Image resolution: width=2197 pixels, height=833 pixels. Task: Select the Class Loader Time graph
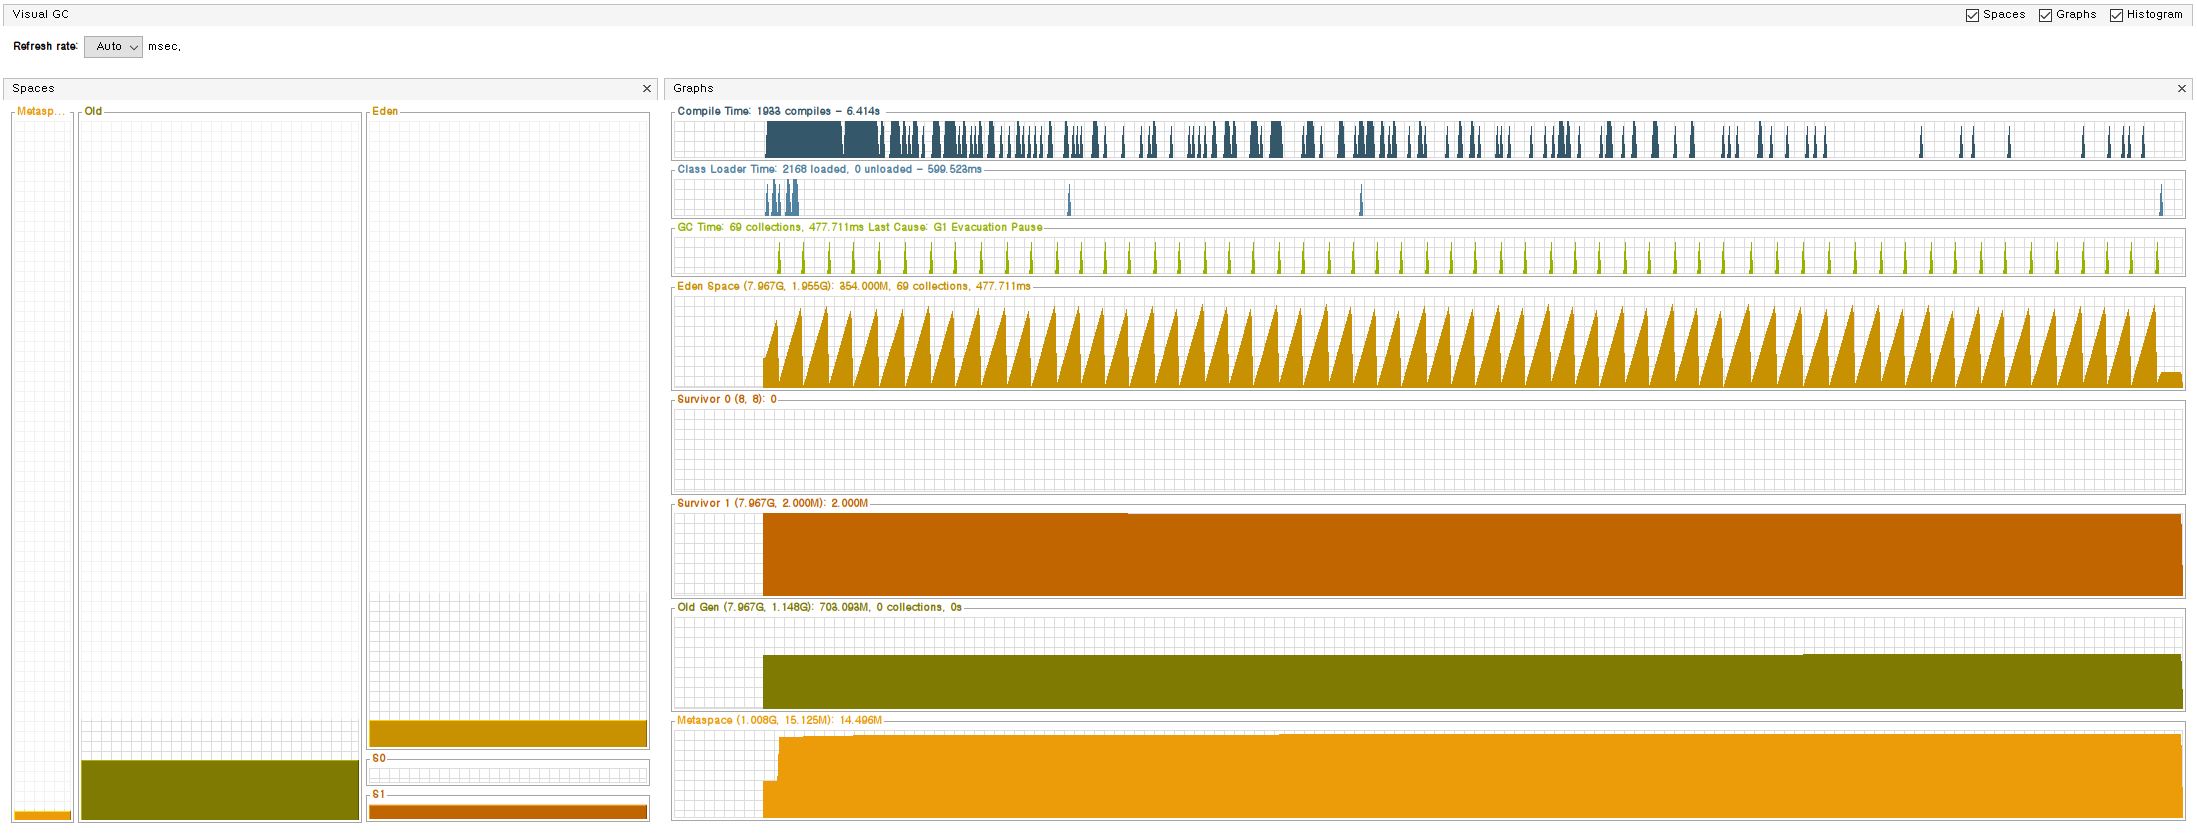click(1427, 197)
